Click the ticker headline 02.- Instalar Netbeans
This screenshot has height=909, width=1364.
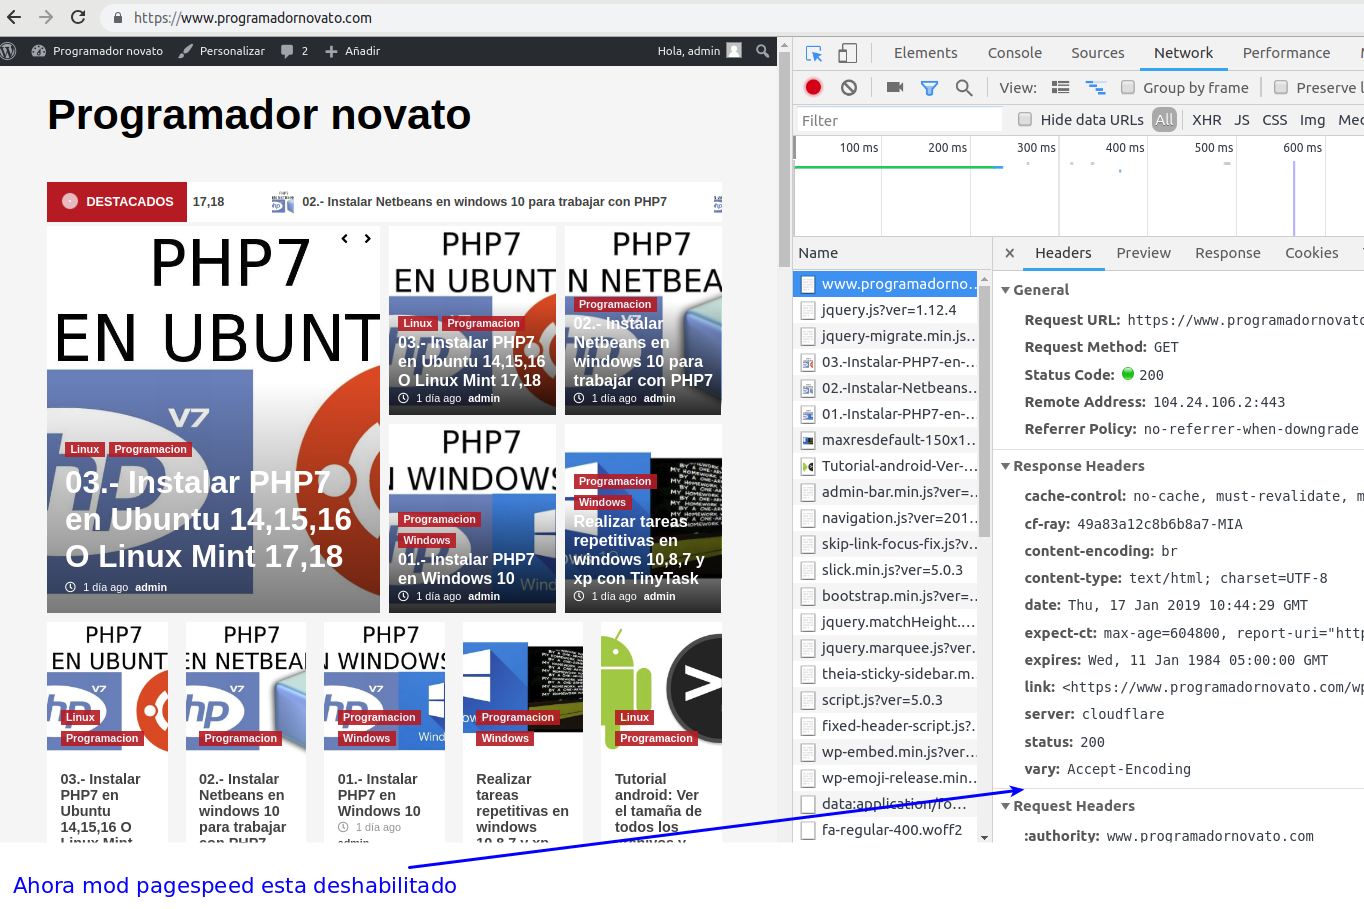point(484,202)
